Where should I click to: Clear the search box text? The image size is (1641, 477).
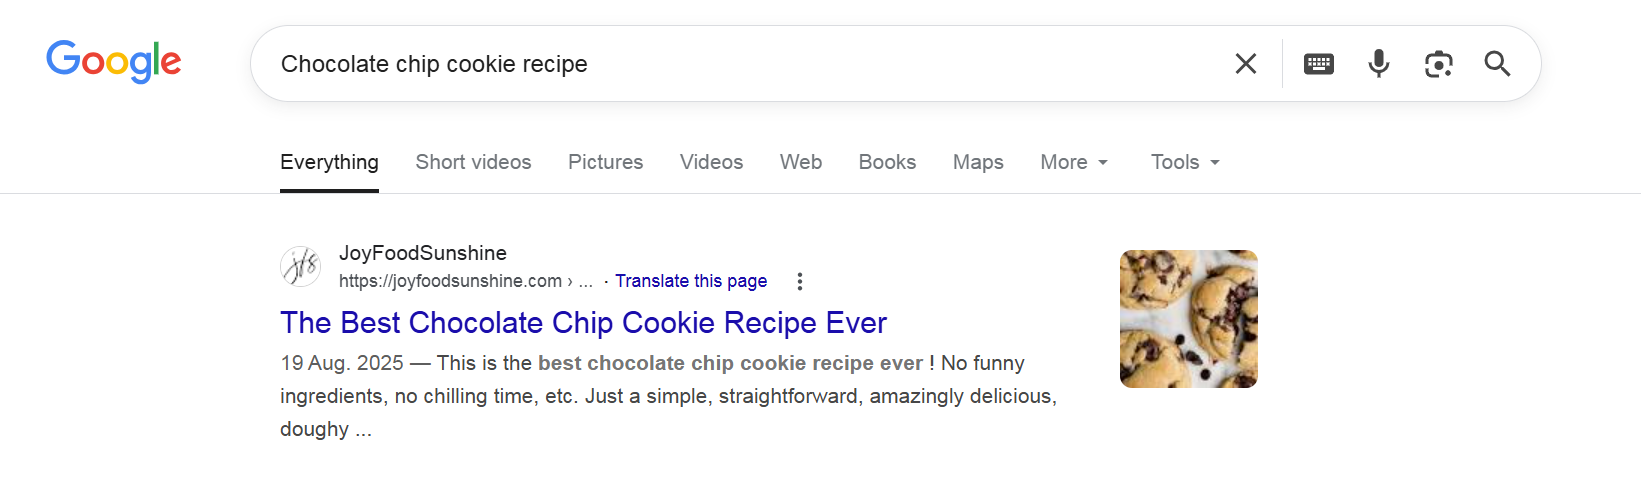click(x=1245, y=64)
